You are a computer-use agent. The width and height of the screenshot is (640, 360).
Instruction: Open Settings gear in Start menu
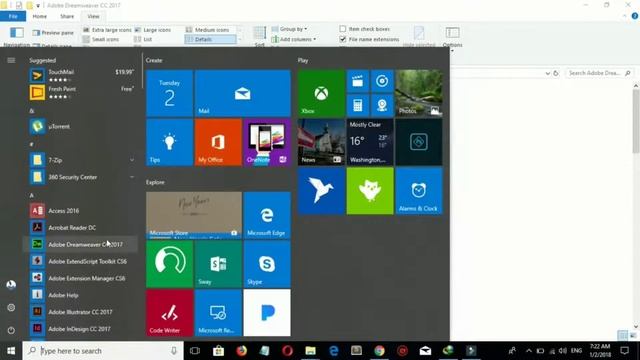coord(11,308)
